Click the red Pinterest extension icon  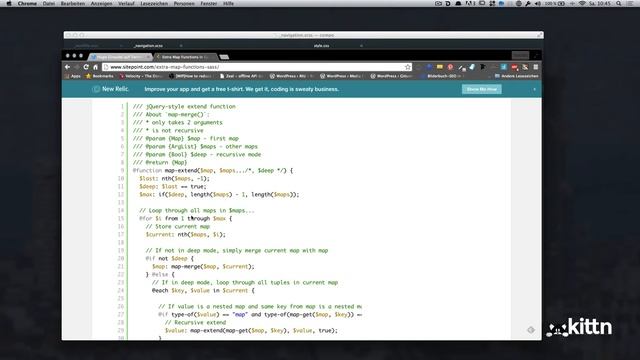[450, 67]
